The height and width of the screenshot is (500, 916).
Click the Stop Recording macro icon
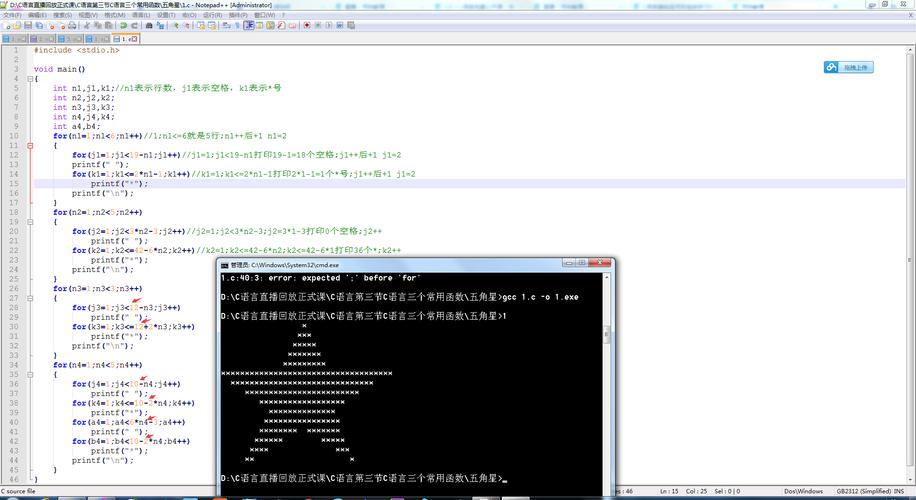318,26
